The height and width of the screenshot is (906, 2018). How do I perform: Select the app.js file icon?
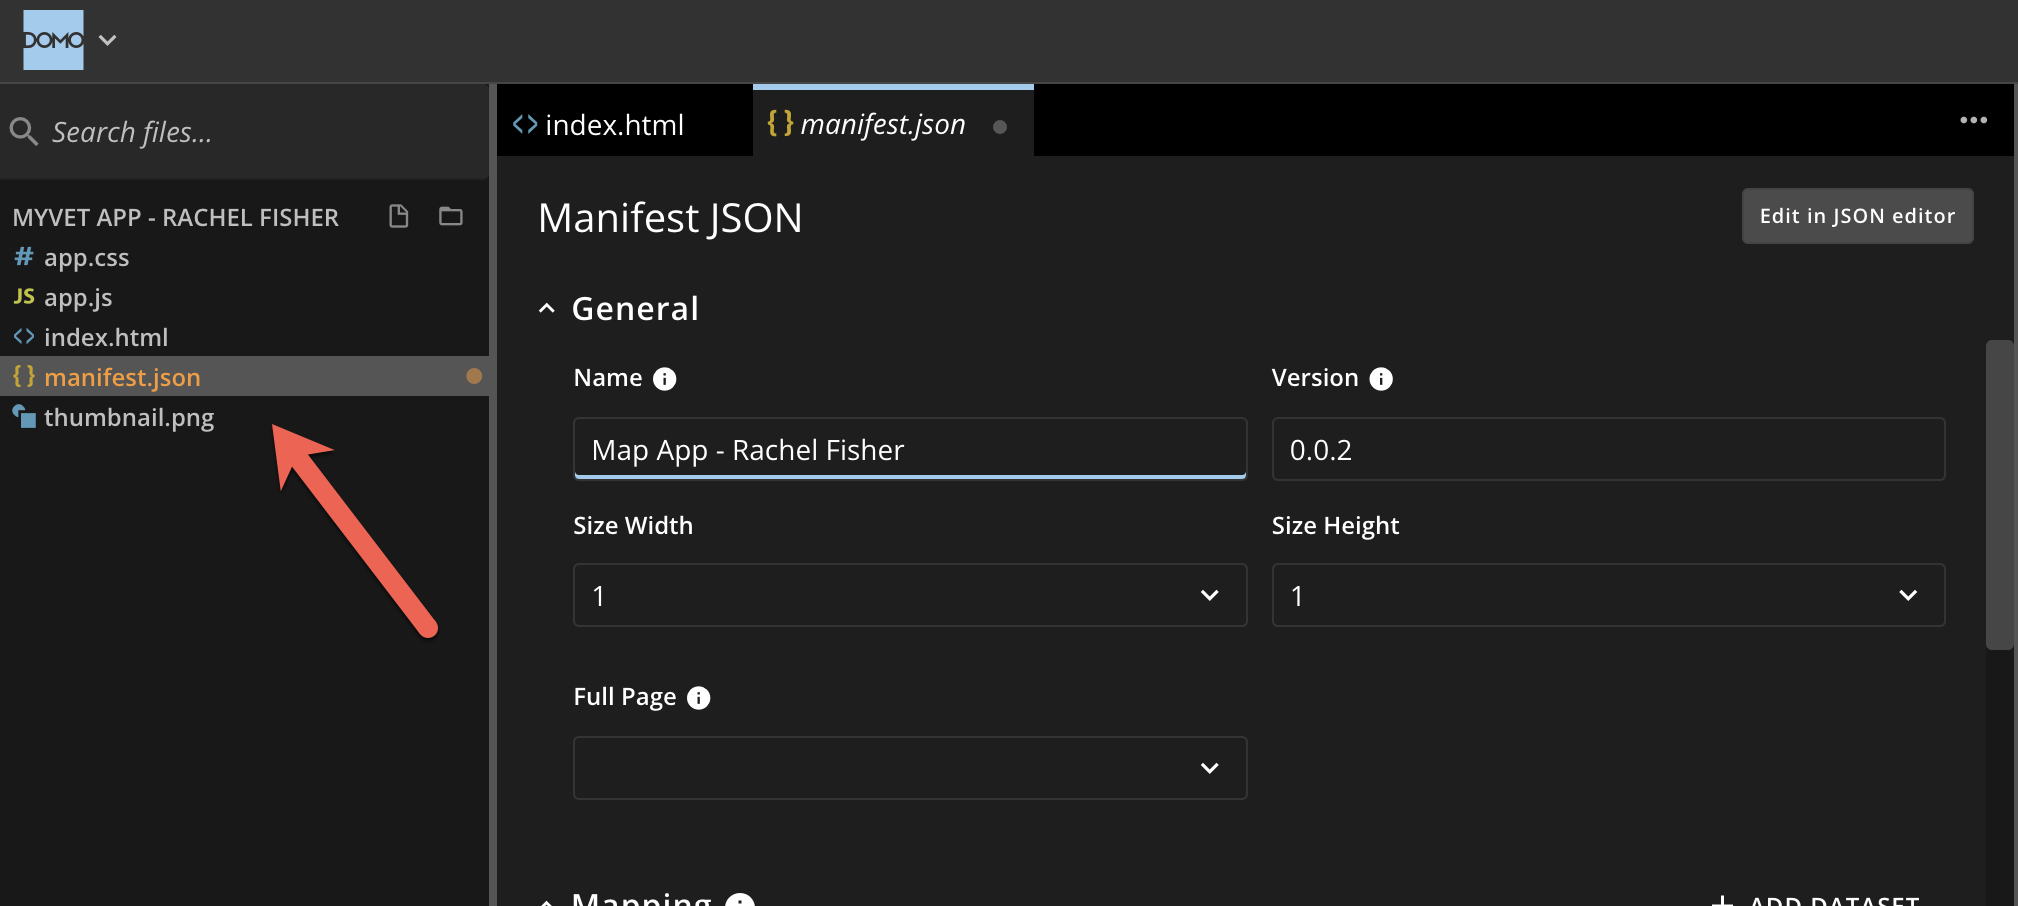click(x=23, y=297)
